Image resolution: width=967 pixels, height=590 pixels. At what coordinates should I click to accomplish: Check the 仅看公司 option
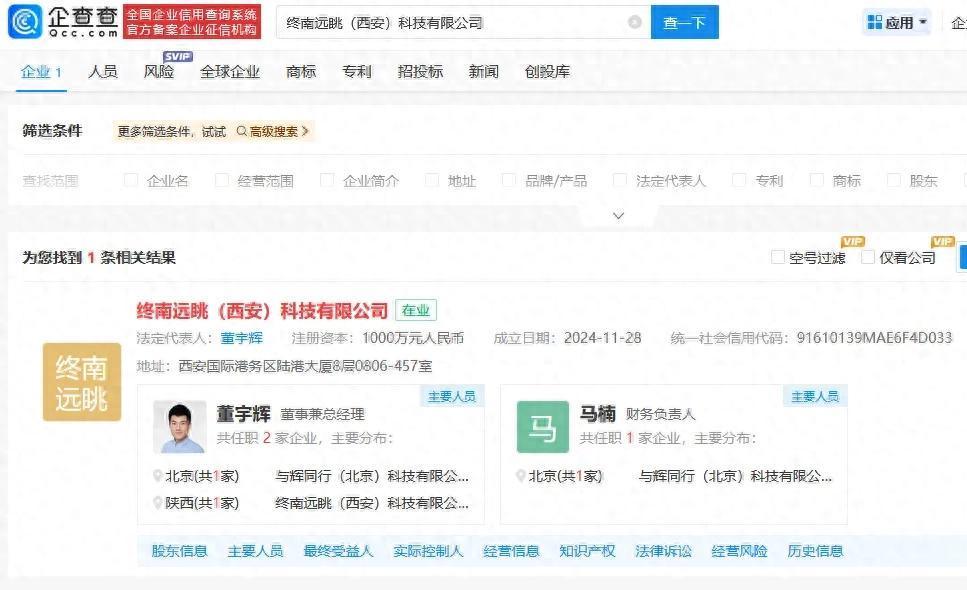coord(868,257)
